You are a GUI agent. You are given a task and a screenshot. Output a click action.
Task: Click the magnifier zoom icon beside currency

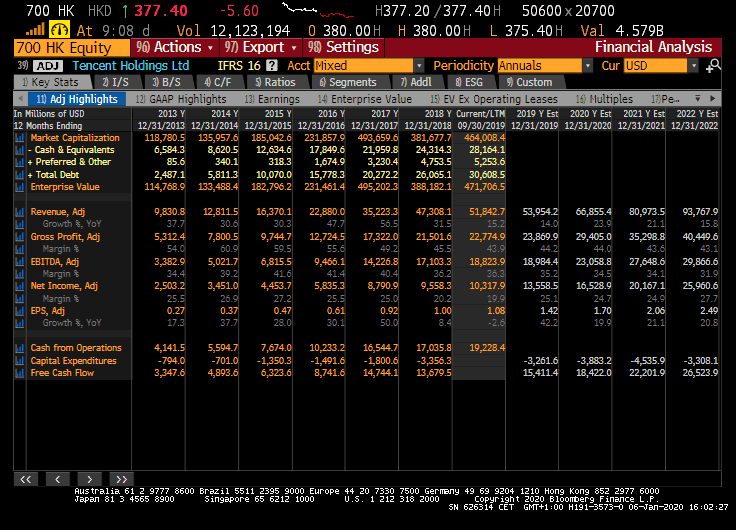click(x=713, y=66)
